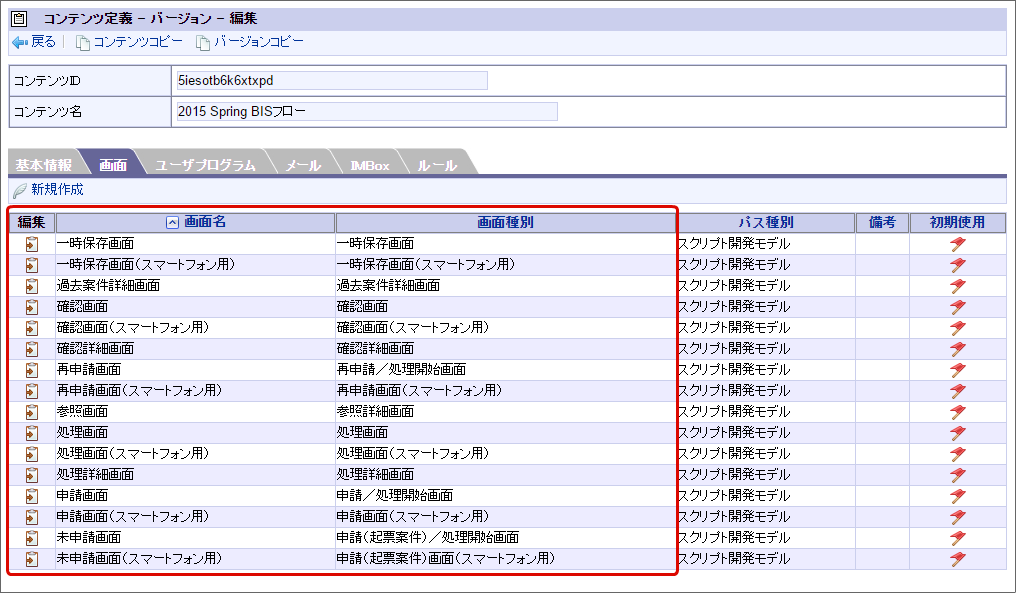Toggle 初期使用 flag for 一時保存画面 row
The width and height of the screenshot is (1016, 593).
[x=957, y=244]
